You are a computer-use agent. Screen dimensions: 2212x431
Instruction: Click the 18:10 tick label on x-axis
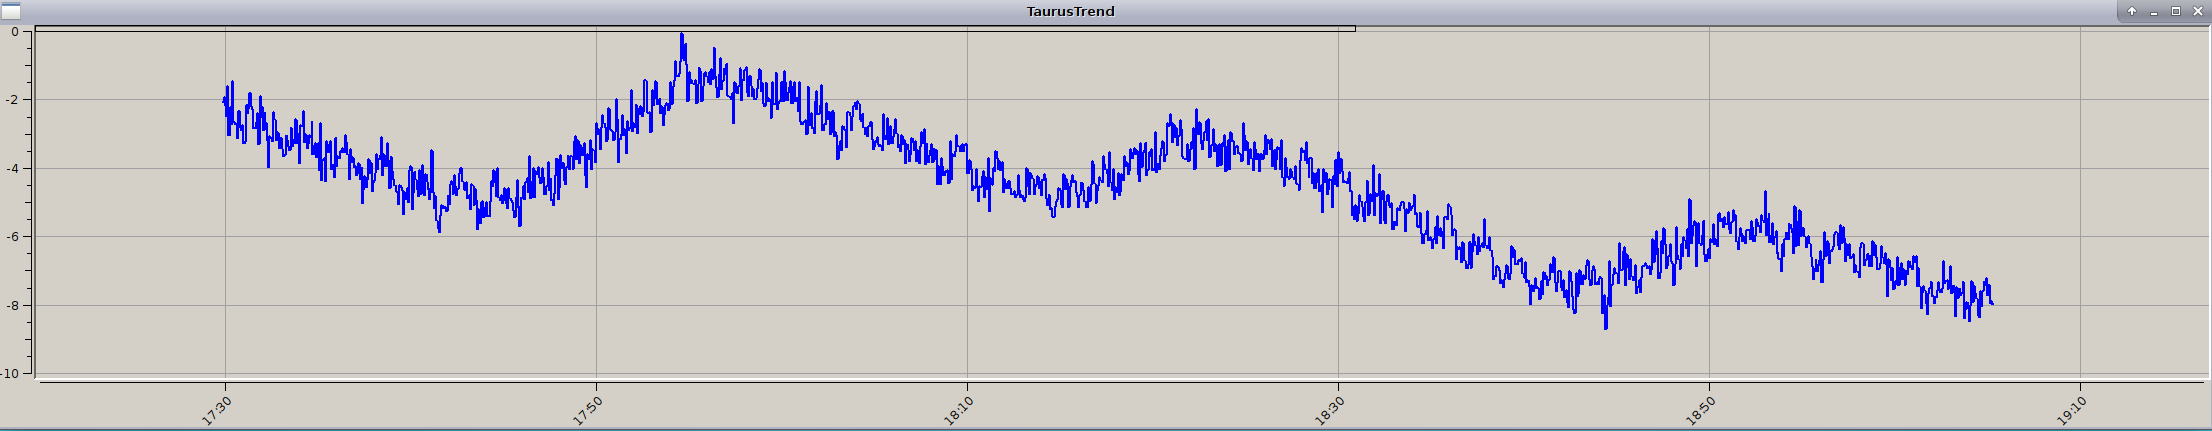(x=959, y=410)
